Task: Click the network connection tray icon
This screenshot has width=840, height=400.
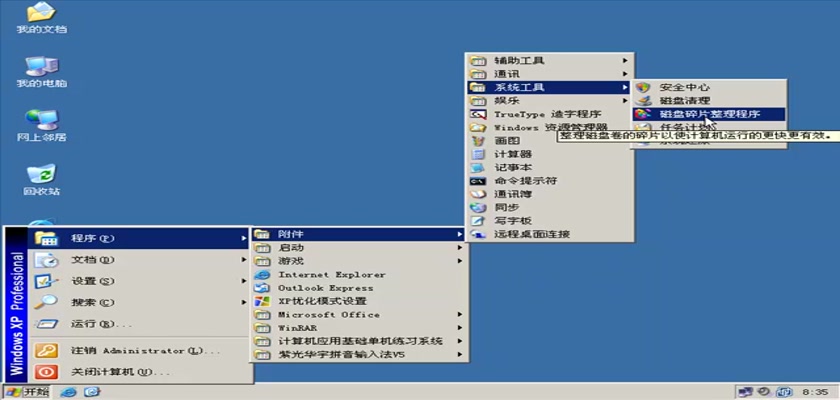Action: pyautogui.click(x=745, y=392)
